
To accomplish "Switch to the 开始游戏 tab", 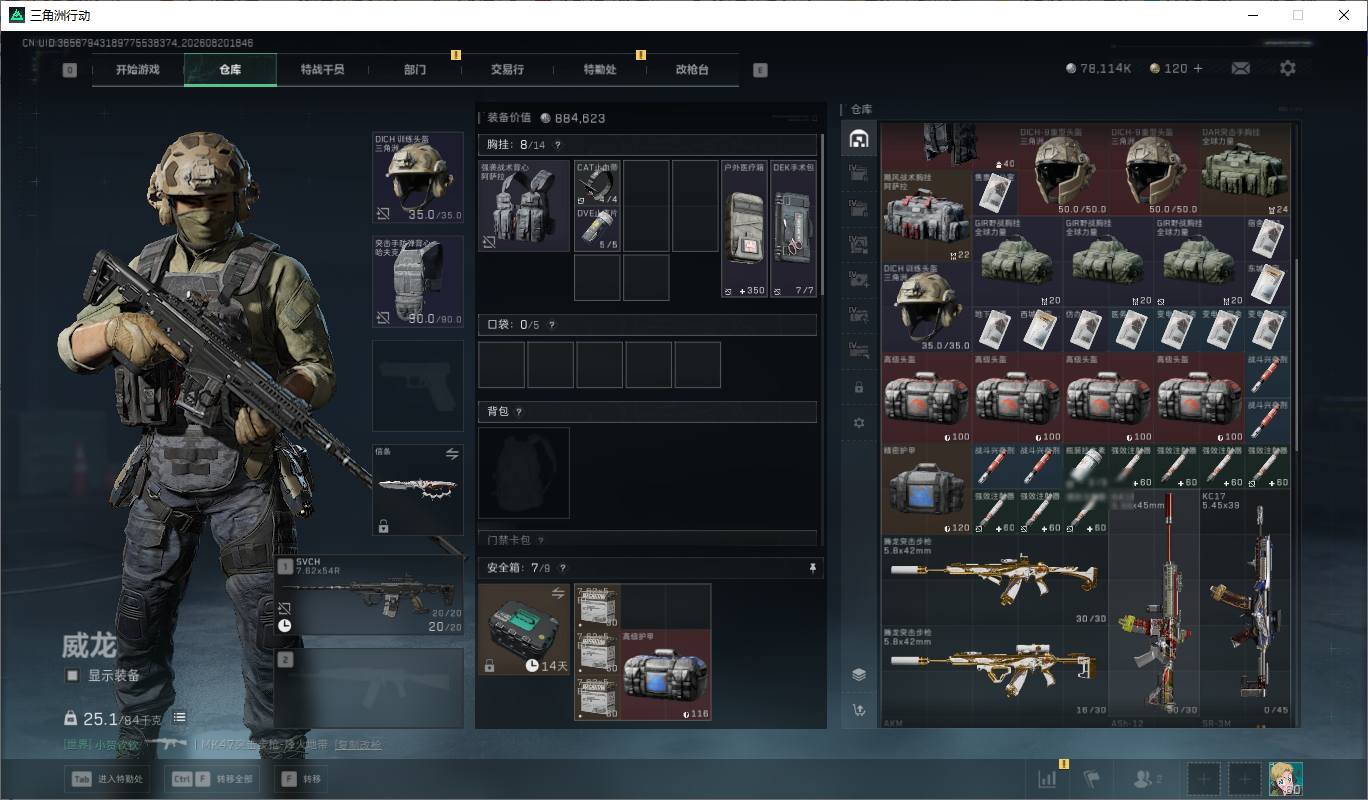I will click(x=137, y=70).
